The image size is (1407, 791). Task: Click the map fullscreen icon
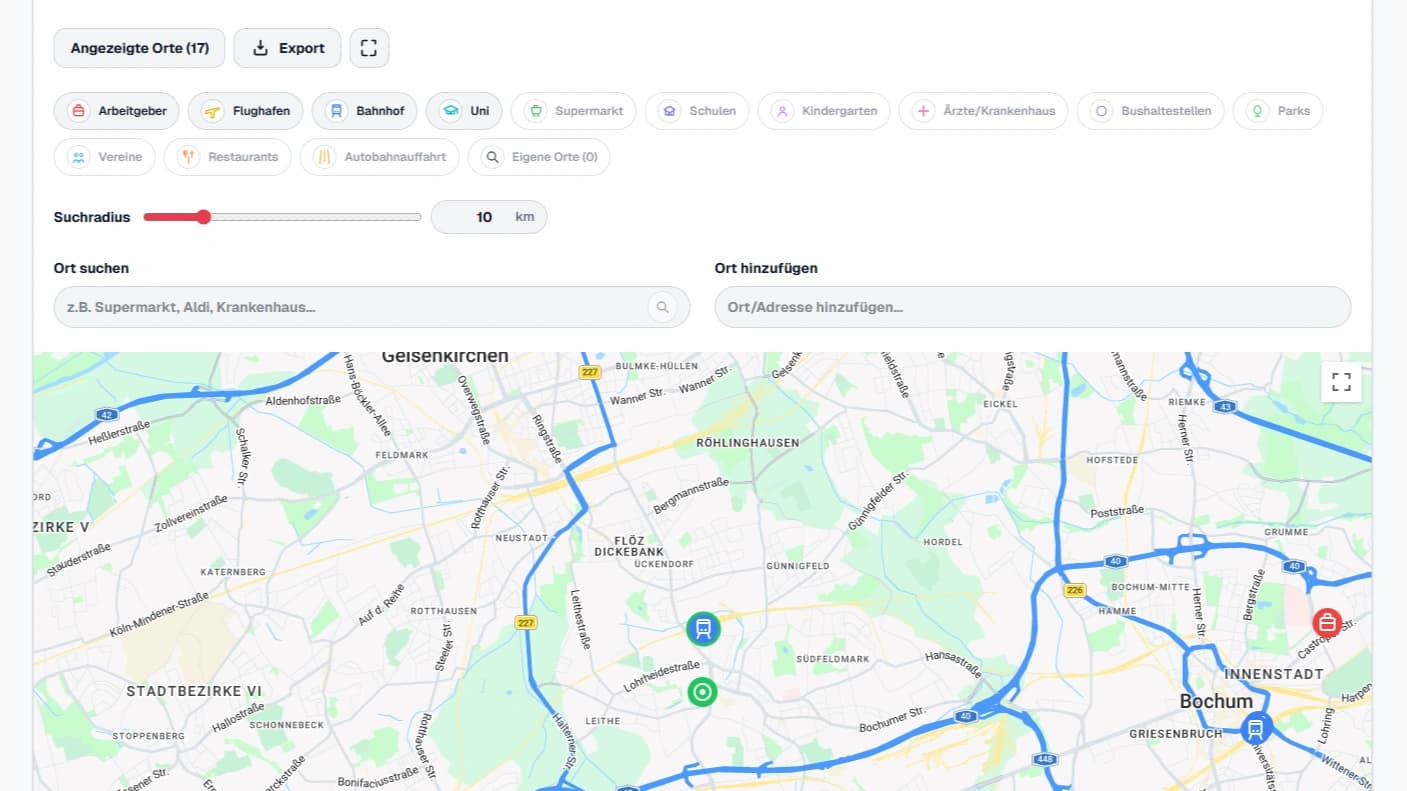(x=1341, y=382)
